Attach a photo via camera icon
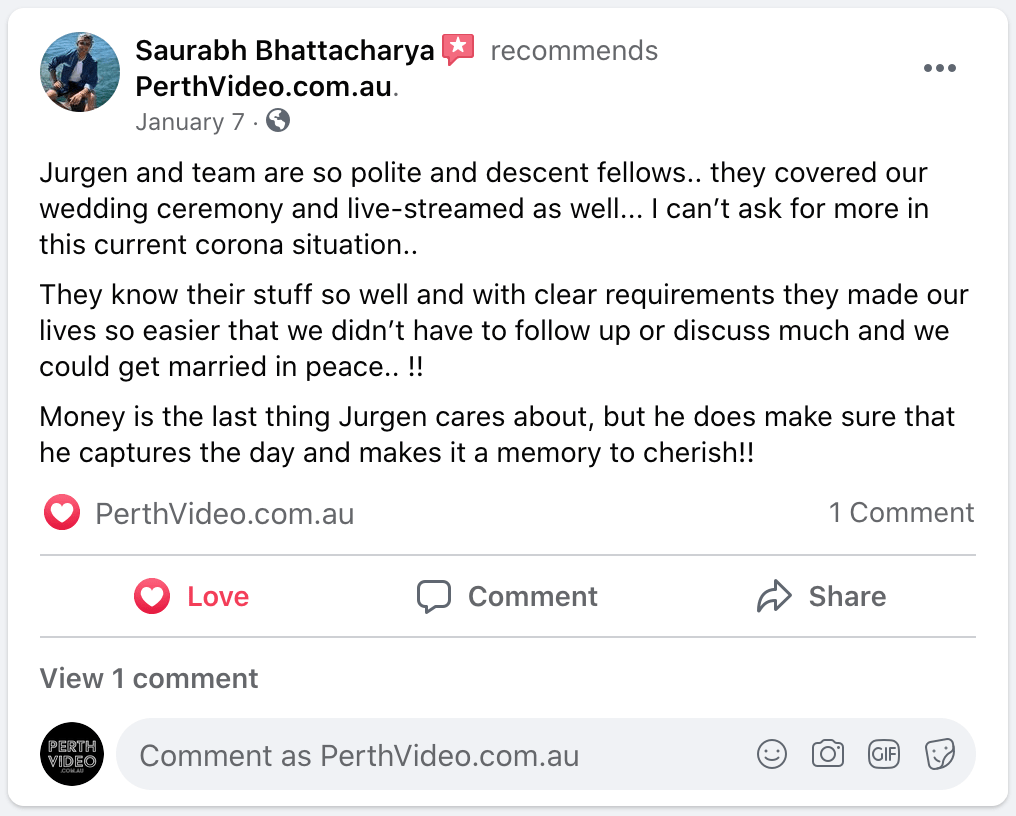The image size is (1016, 816). tap(828, 754)
